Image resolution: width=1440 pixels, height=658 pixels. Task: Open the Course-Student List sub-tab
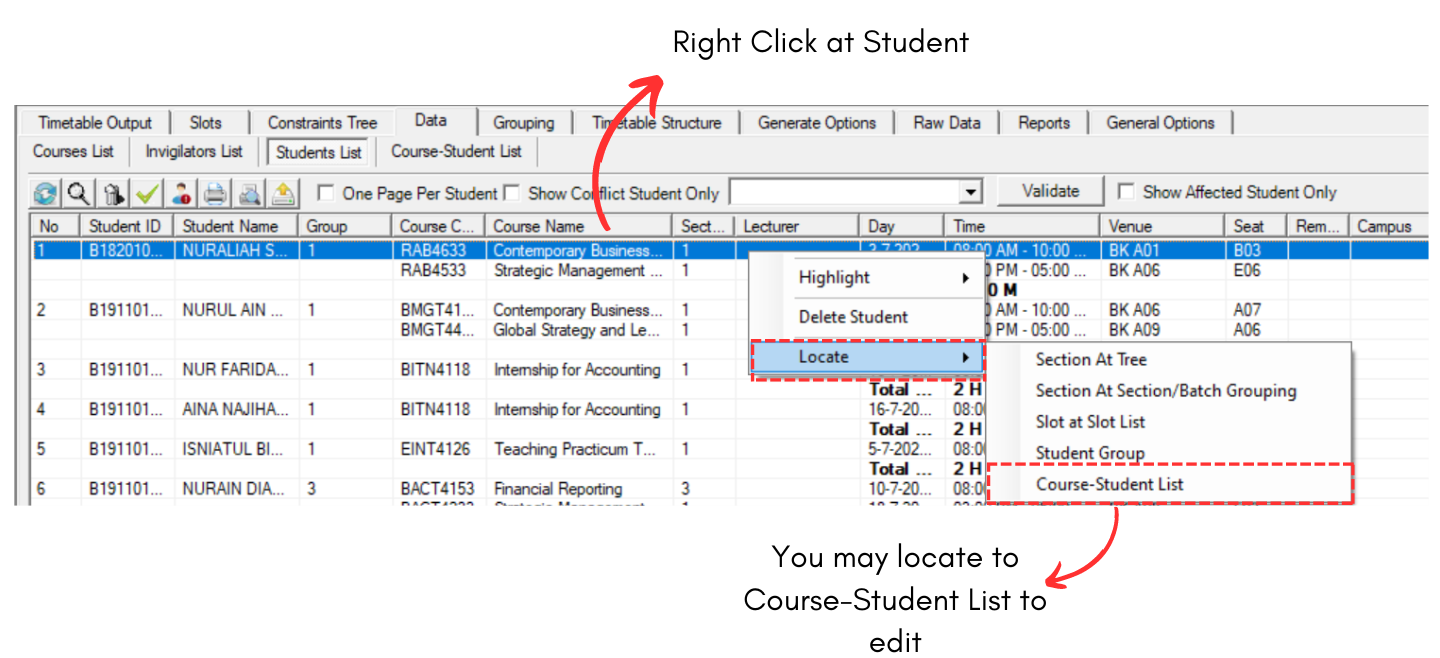tap(456, 152)
